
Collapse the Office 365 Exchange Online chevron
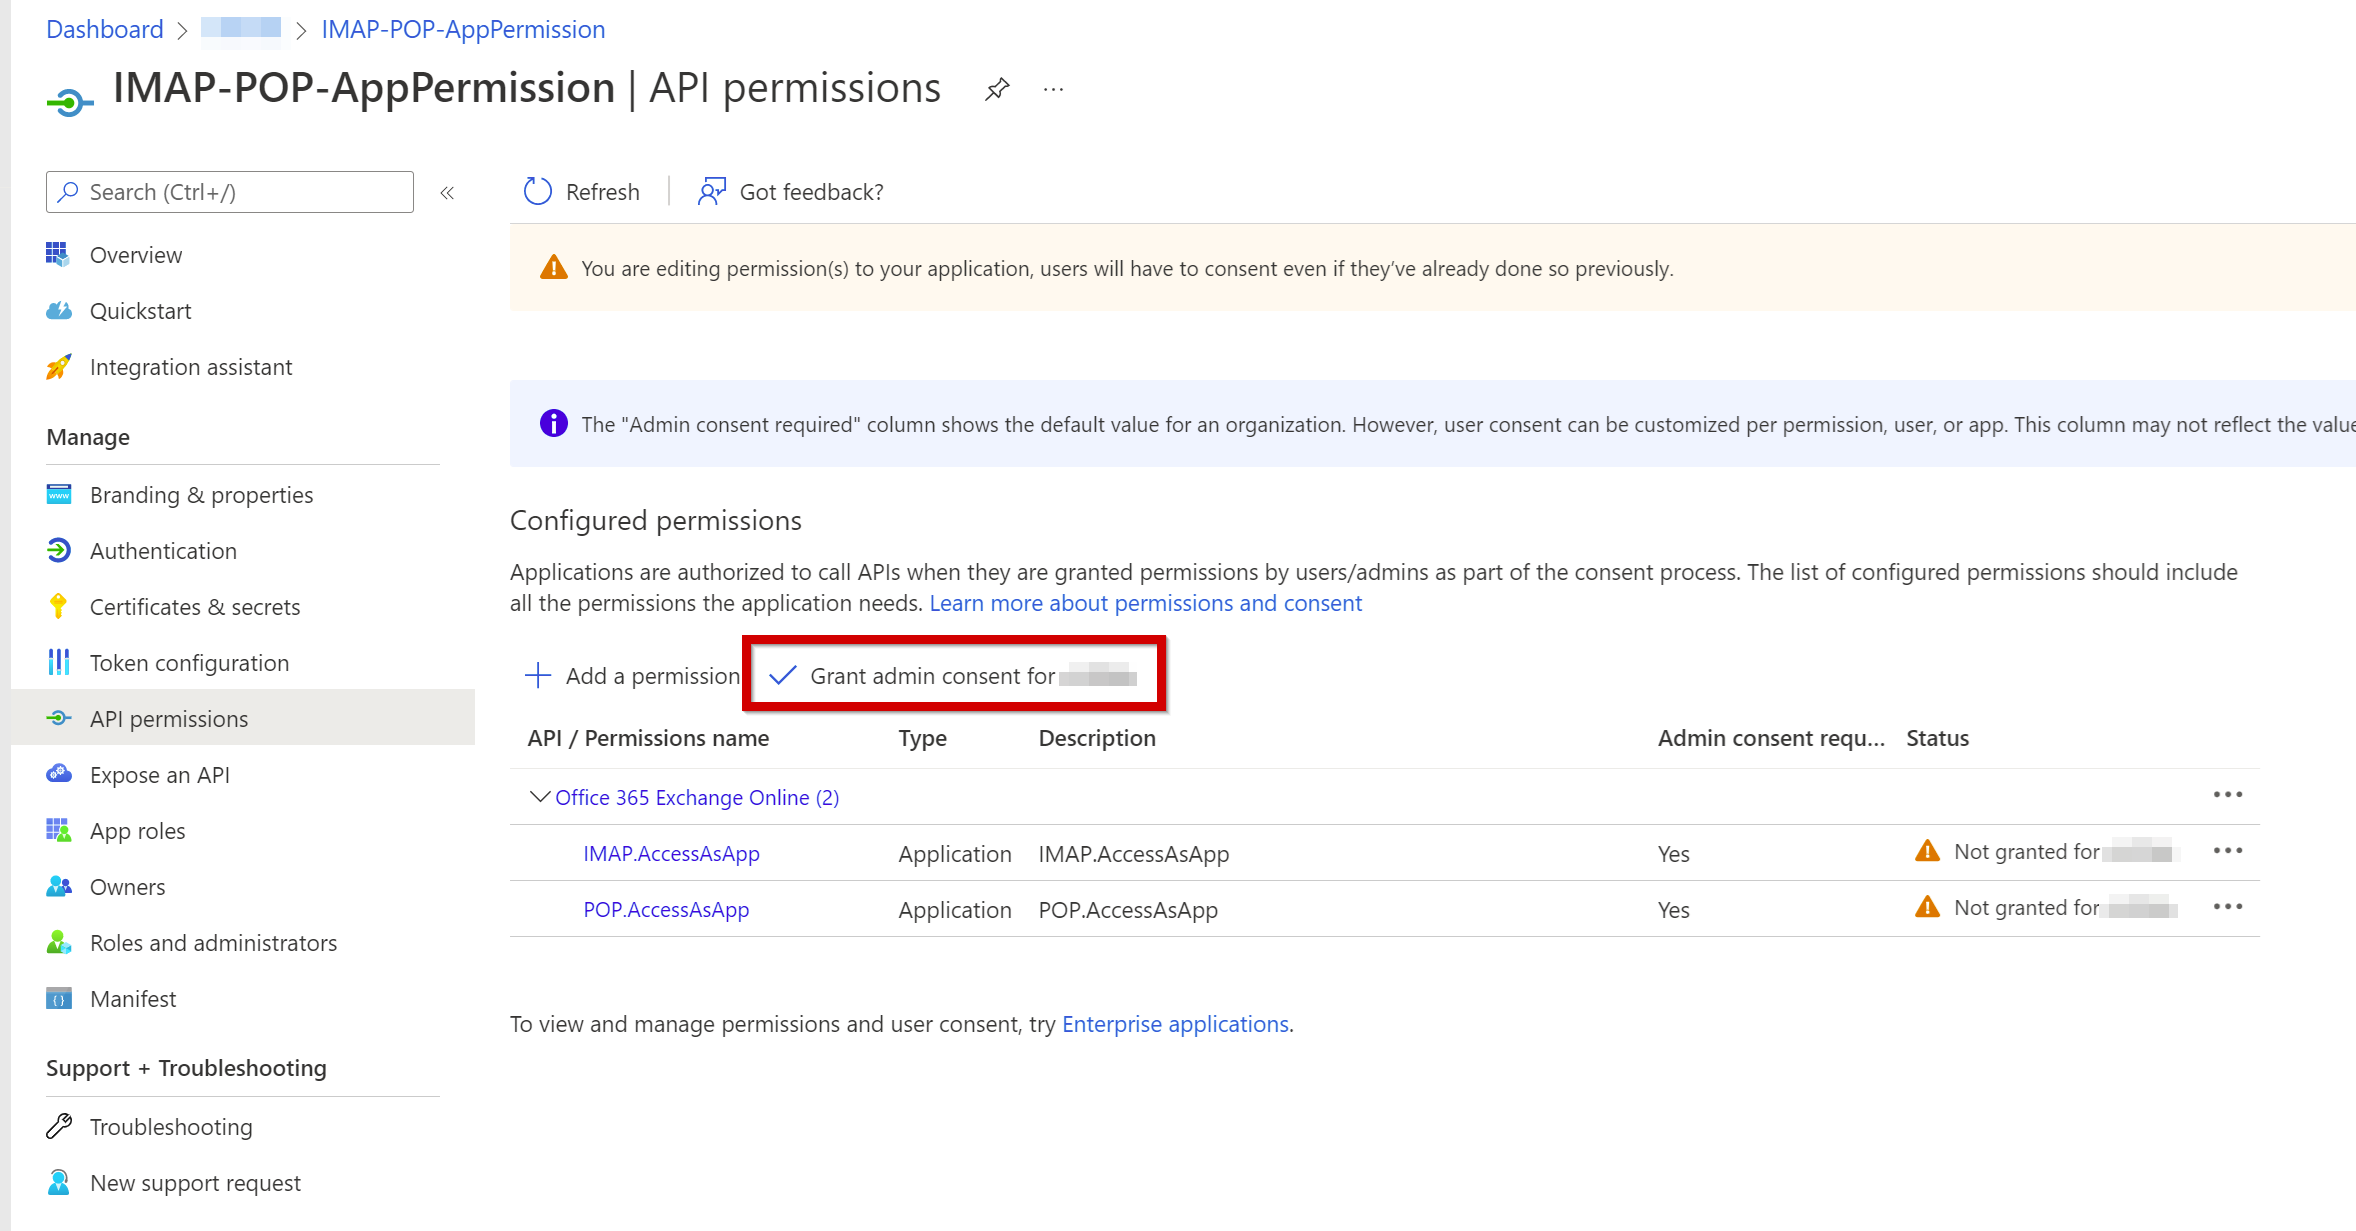[539, 797]
